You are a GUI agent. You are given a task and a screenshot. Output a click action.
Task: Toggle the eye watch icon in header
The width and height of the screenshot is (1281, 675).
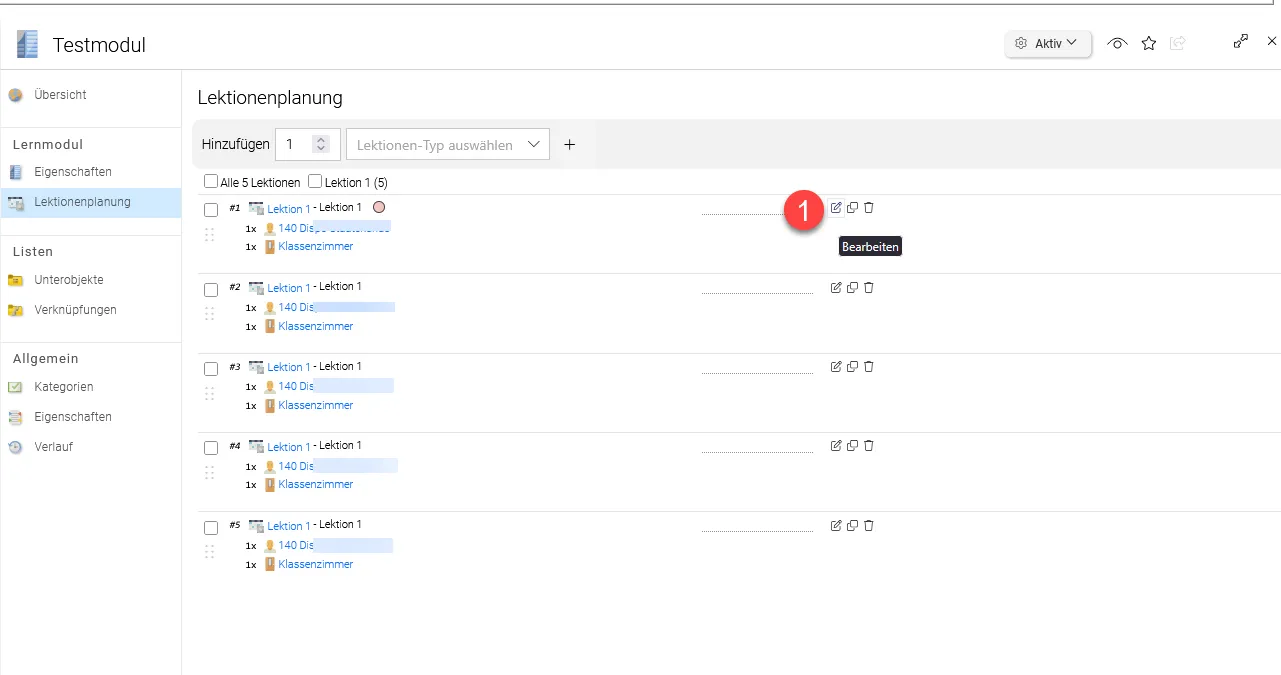(1118, 43)
